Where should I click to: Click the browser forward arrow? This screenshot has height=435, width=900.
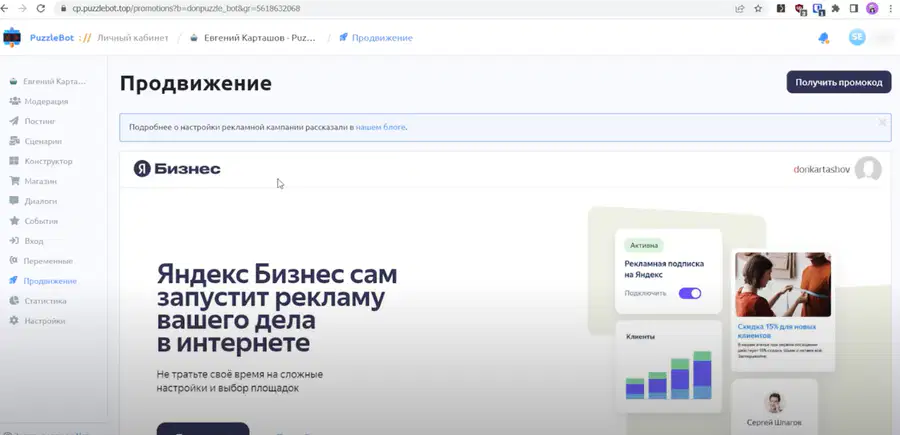(22, 9)
